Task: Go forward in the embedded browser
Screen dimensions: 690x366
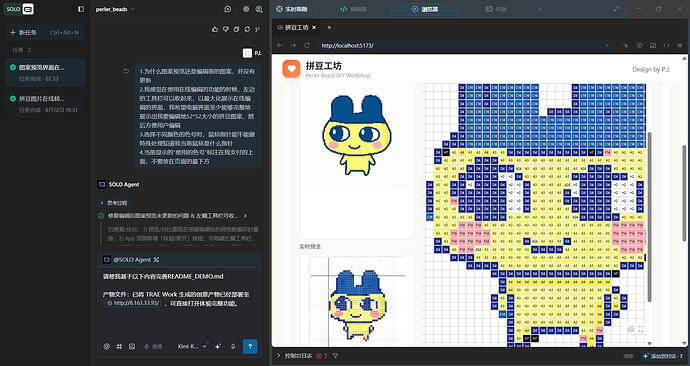Action: [293, 45]
